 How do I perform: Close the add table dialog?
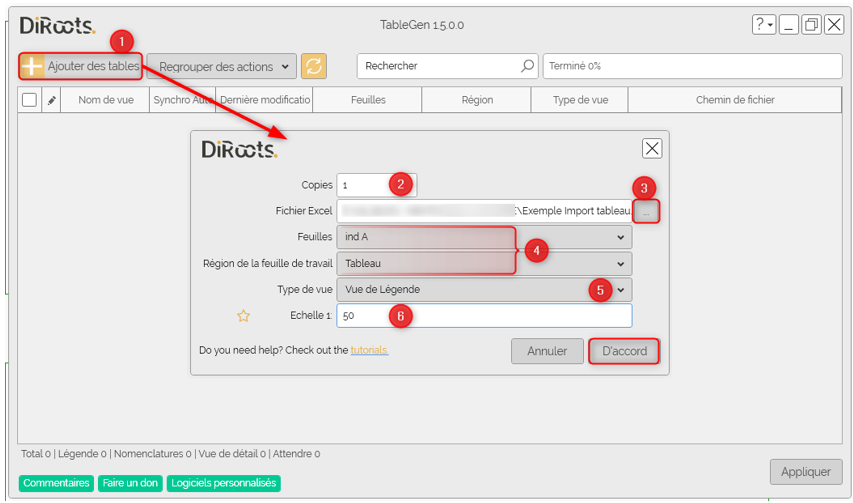pyautogui.click(x=651, y=148)
